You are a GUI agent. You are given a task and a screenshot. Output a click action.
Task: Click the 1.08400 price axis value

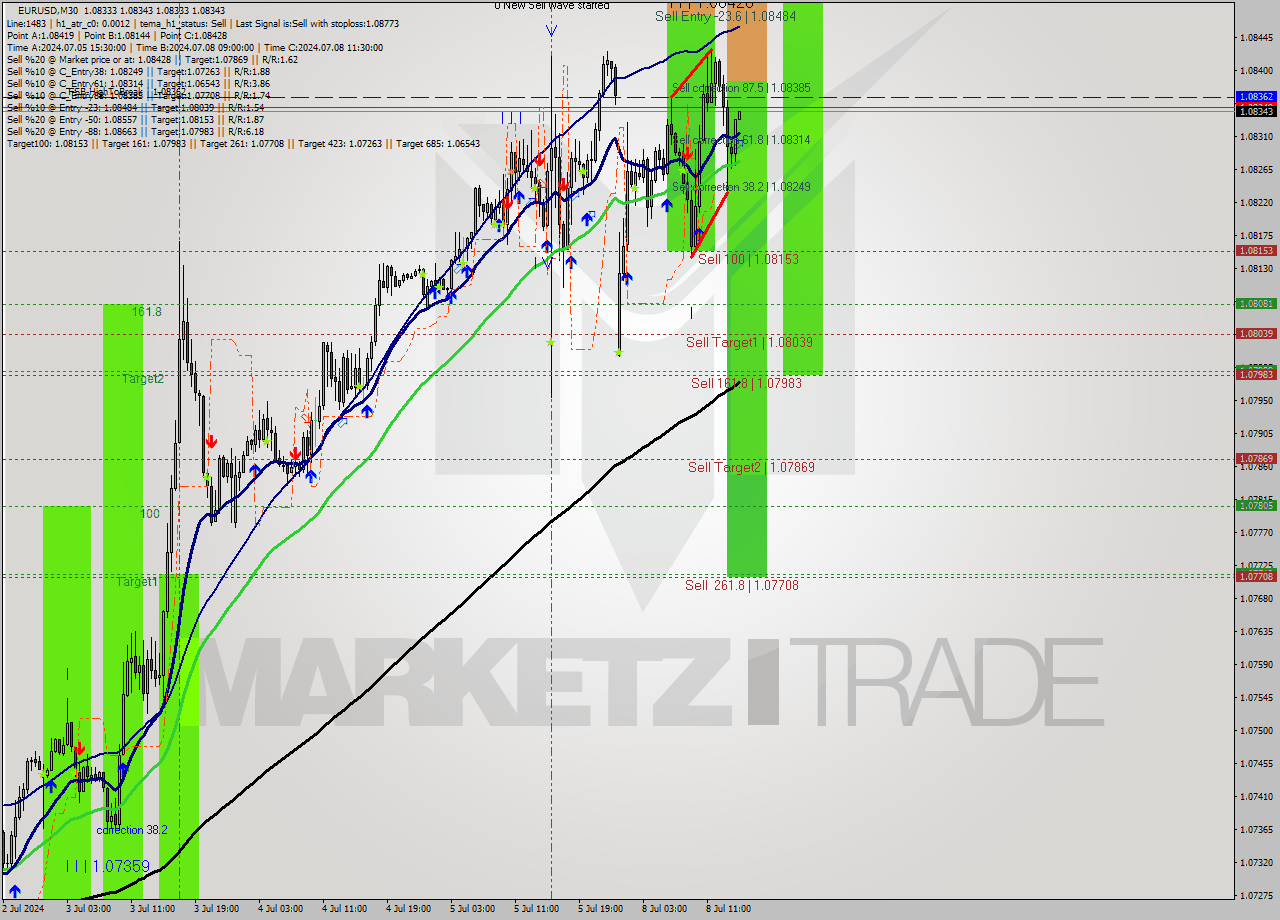(1255, 71)
